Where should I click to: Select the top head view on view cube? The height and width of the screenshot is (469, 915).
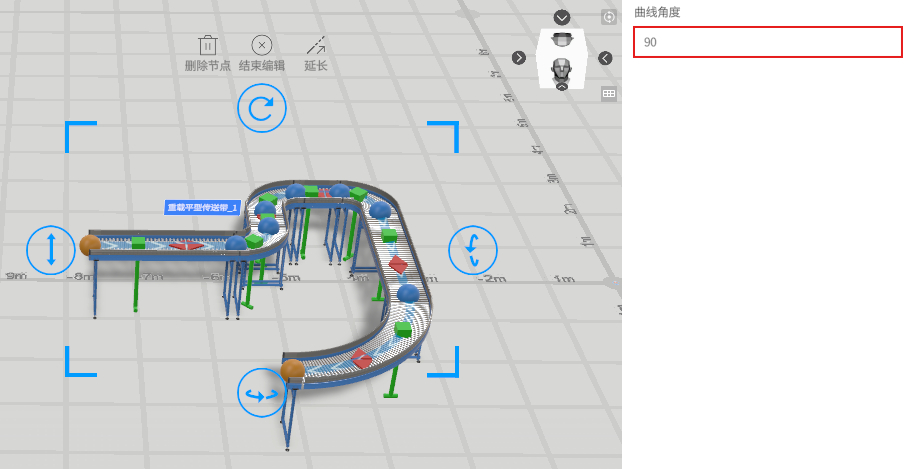(x=561, y=40)
